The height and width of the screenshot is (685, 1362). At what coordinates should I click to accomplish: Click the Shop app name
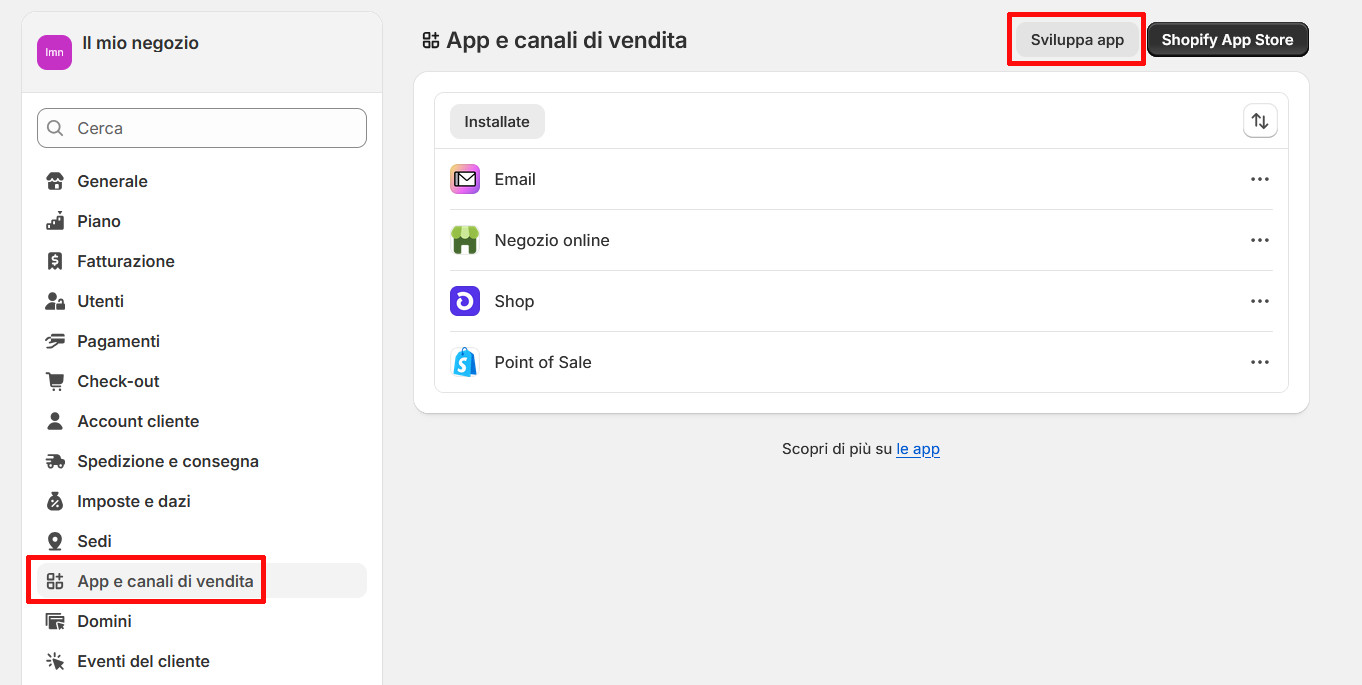(x=514, y=301)
